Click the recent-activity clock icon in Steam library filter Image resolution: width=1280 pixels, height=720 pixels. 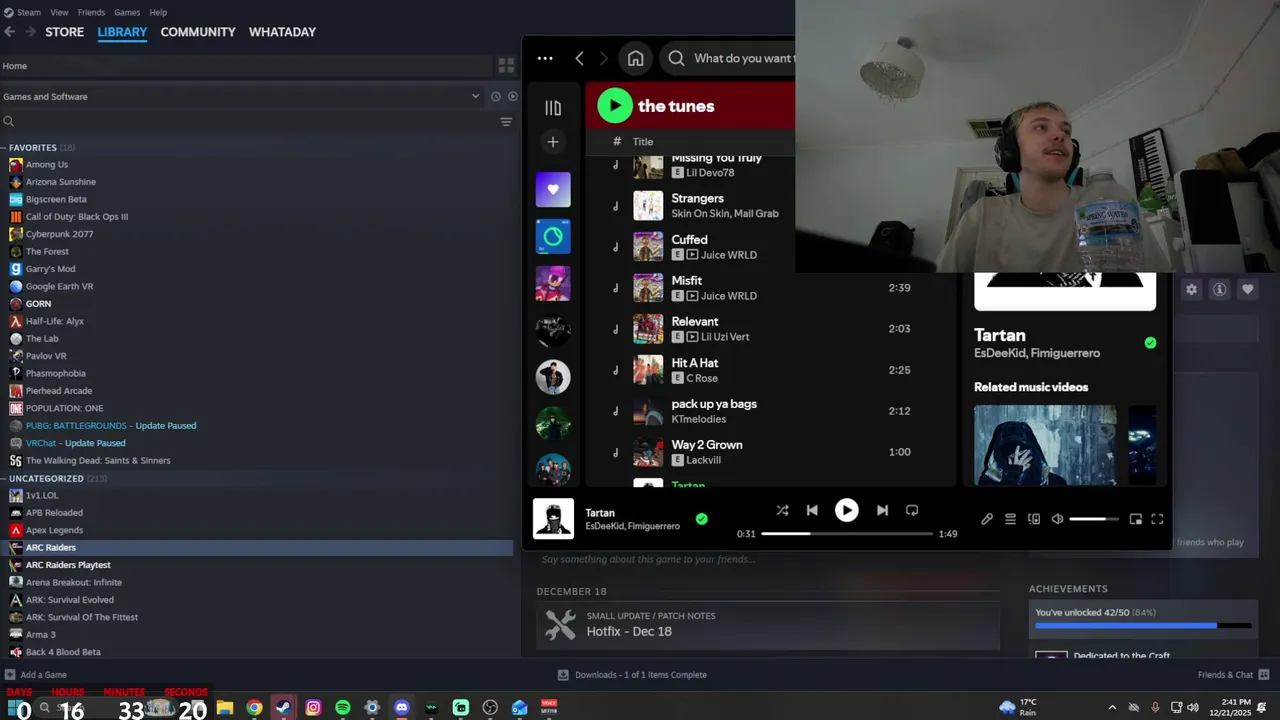[495, 96]
